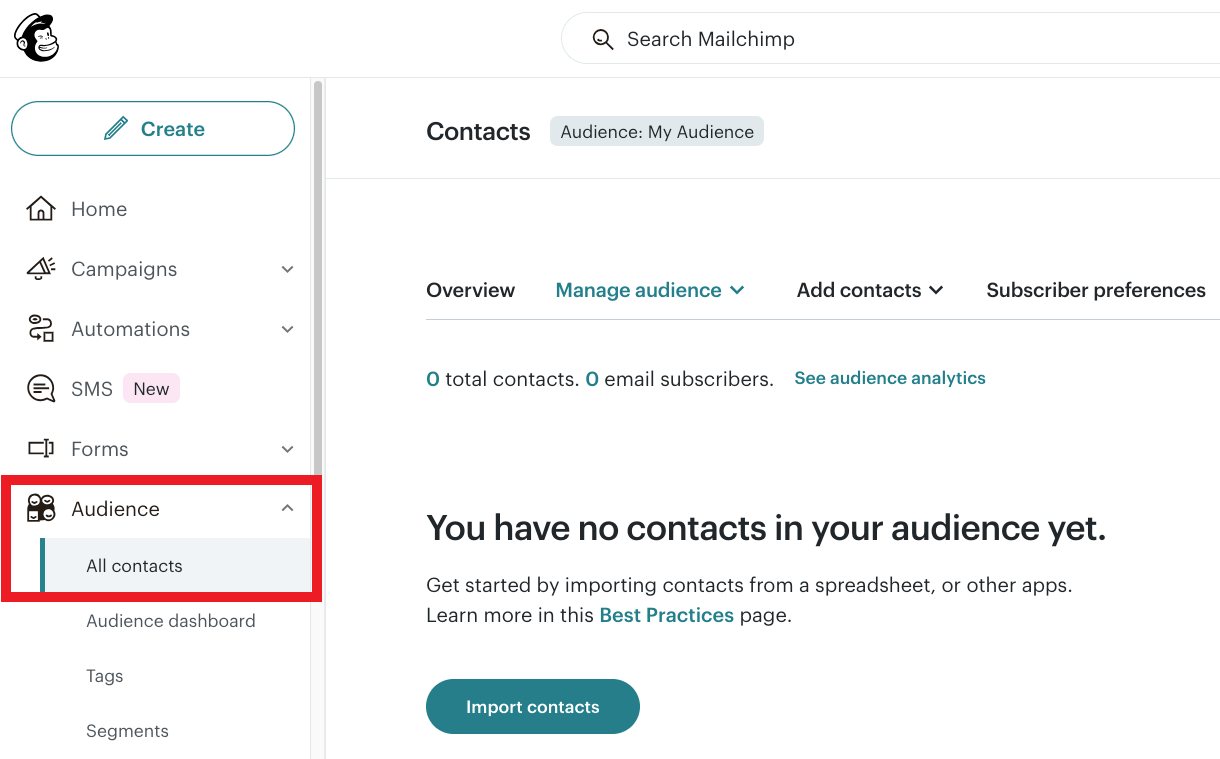Open the Manage audience dropdown
Screen dimensions: 1220x759
tap(650, 290)
